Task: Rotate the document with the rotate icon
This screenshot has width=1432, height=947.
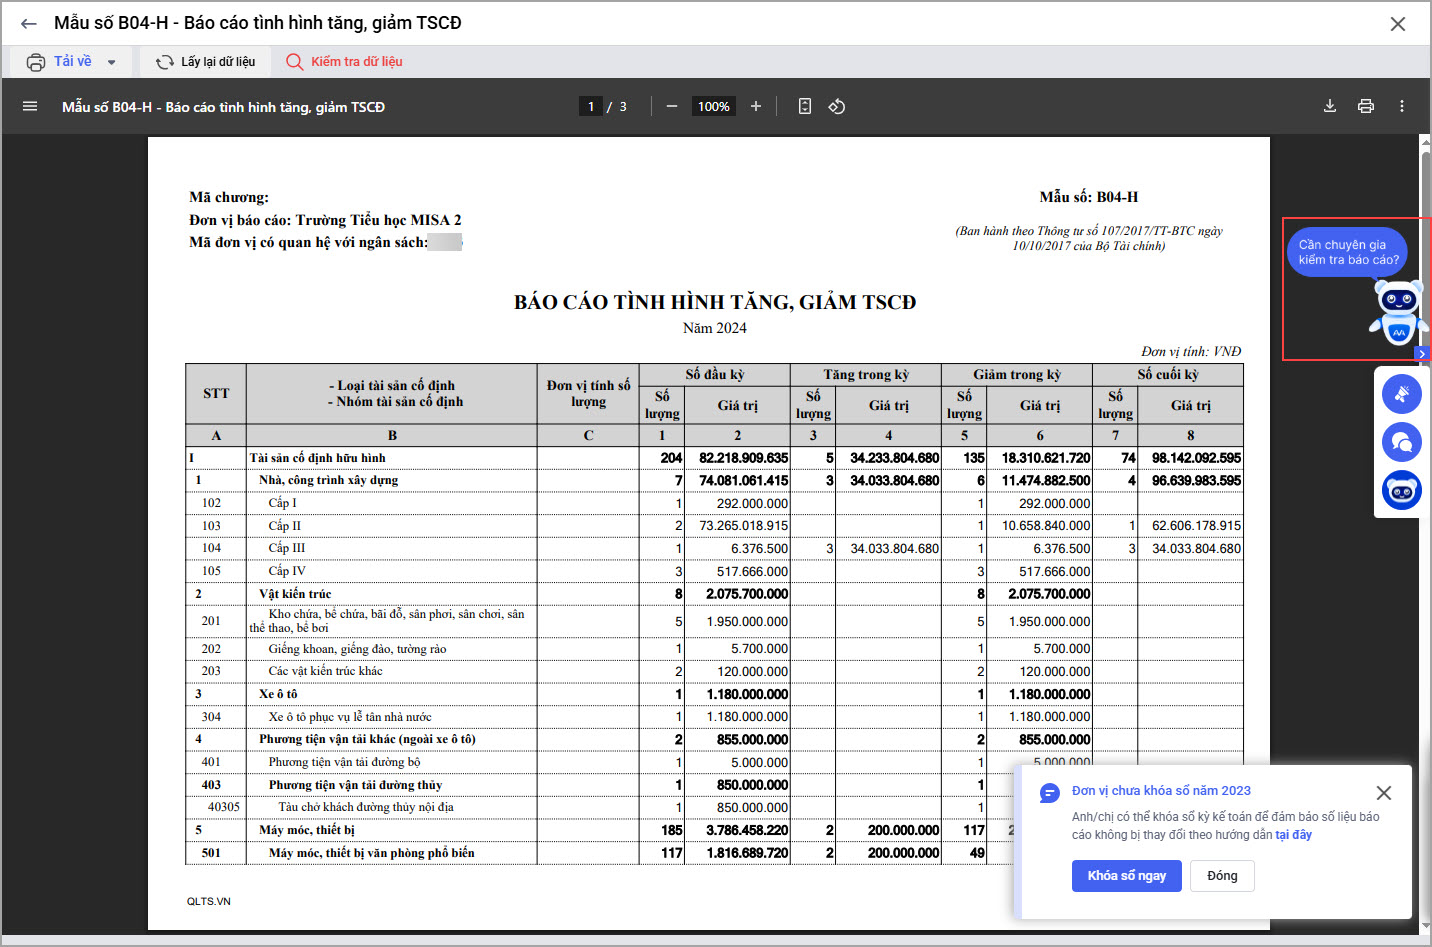Action: click(837, 106)
